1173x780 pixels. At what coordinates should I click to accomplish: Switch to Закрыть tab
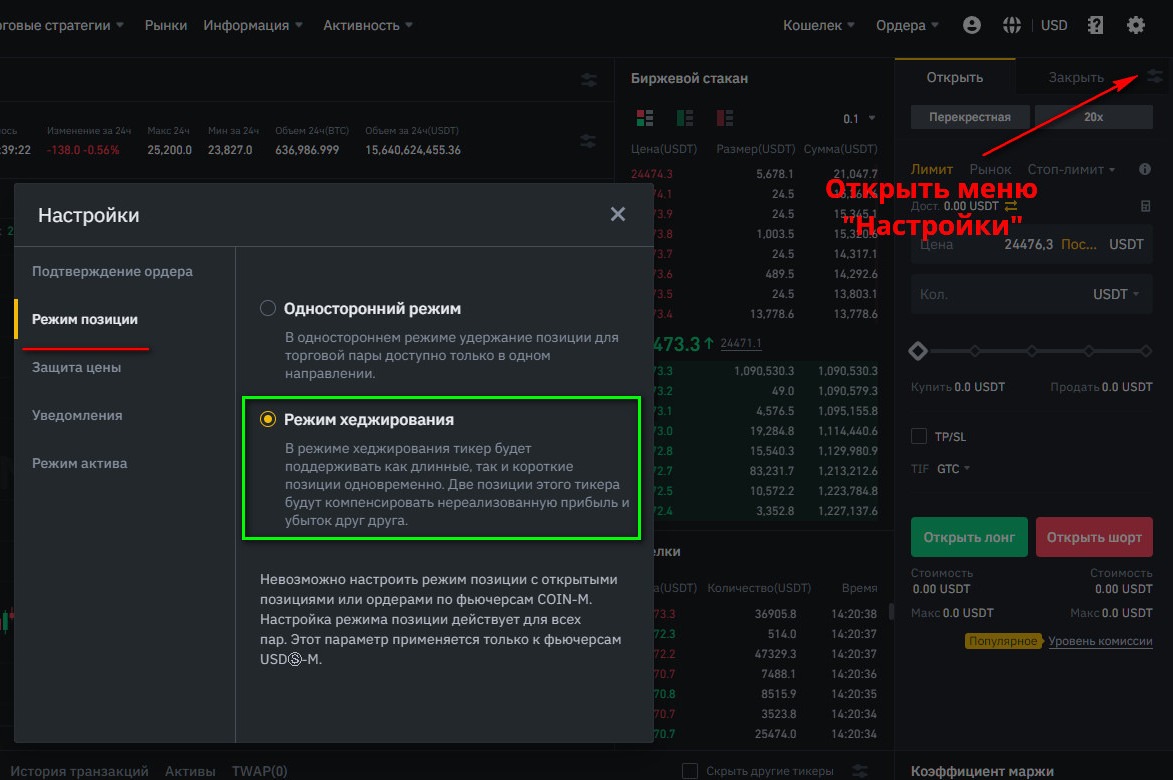coord(1076,77)
